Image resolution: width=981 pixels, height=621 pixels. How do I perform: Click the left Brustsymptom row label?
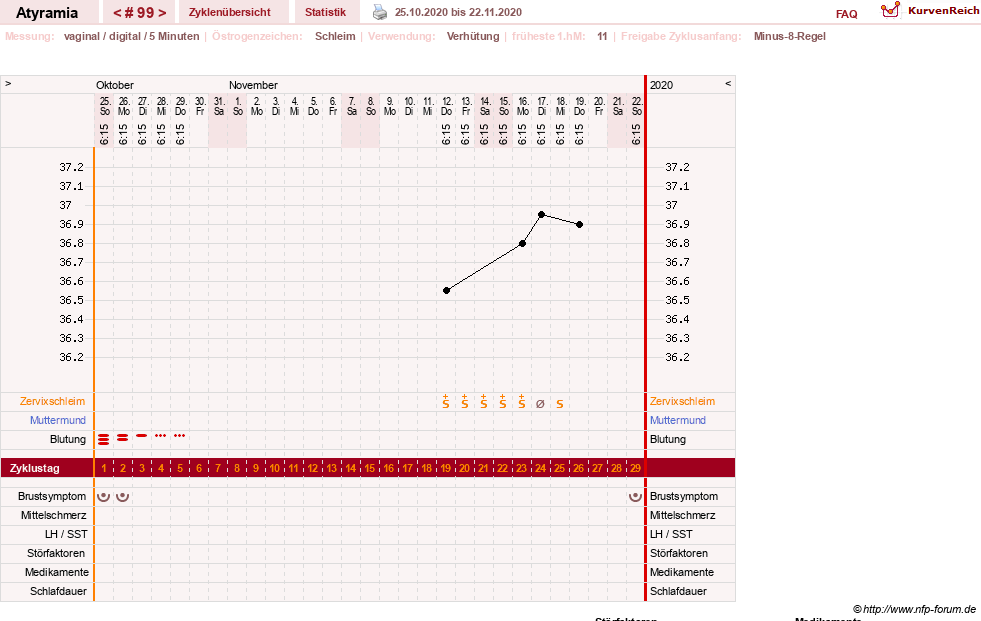coord(52,496)
